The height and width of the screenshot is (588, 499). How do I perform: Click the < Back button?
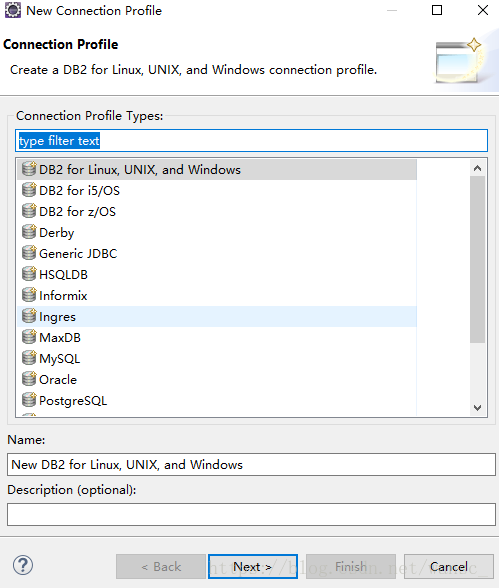click(x=161, y=567)
